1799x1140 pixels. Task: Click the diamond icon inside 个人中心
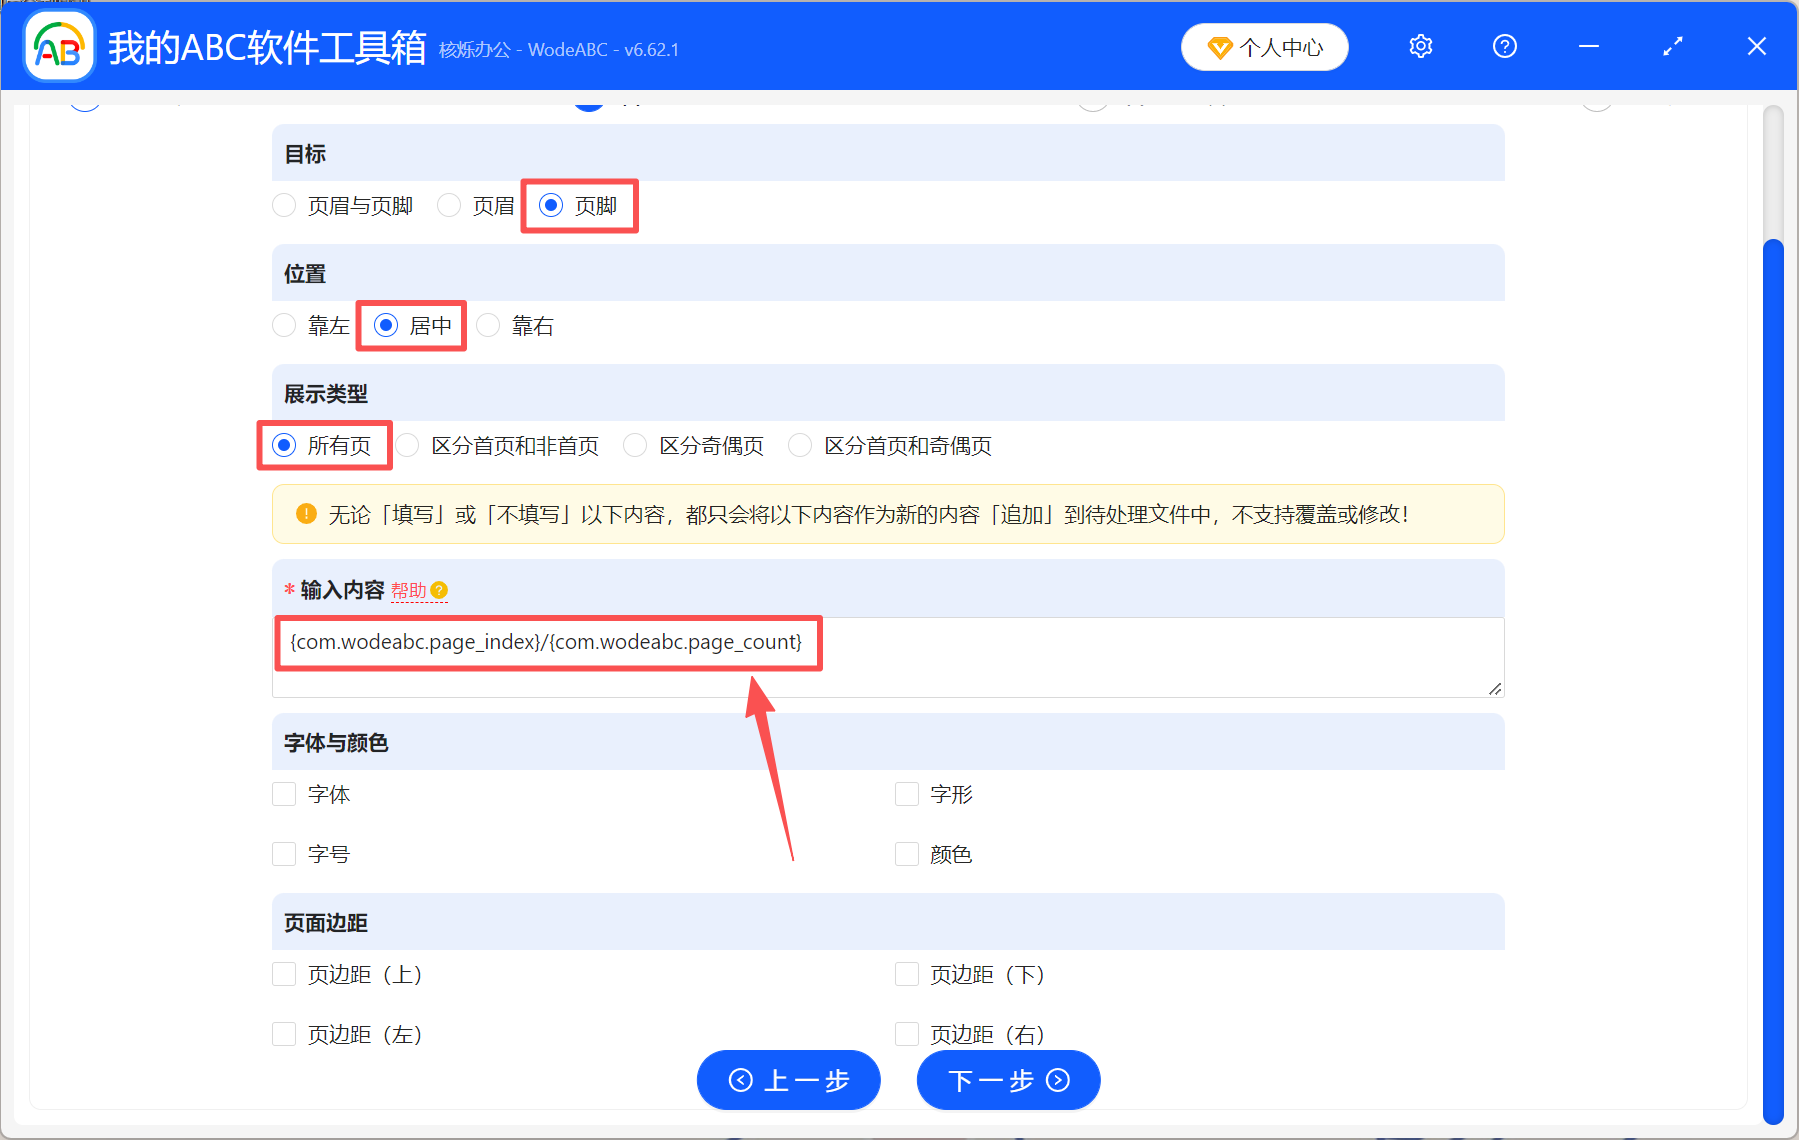[1221, 46]
